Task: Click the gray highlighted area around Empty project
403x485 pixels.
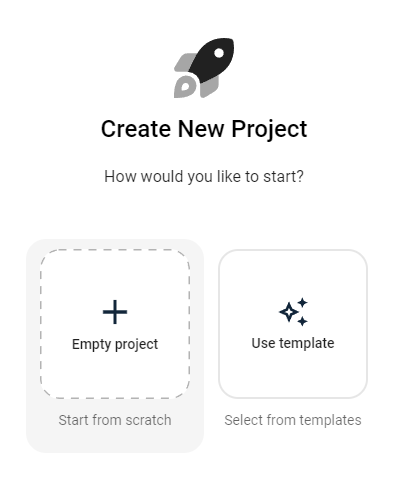Action: 115,440
